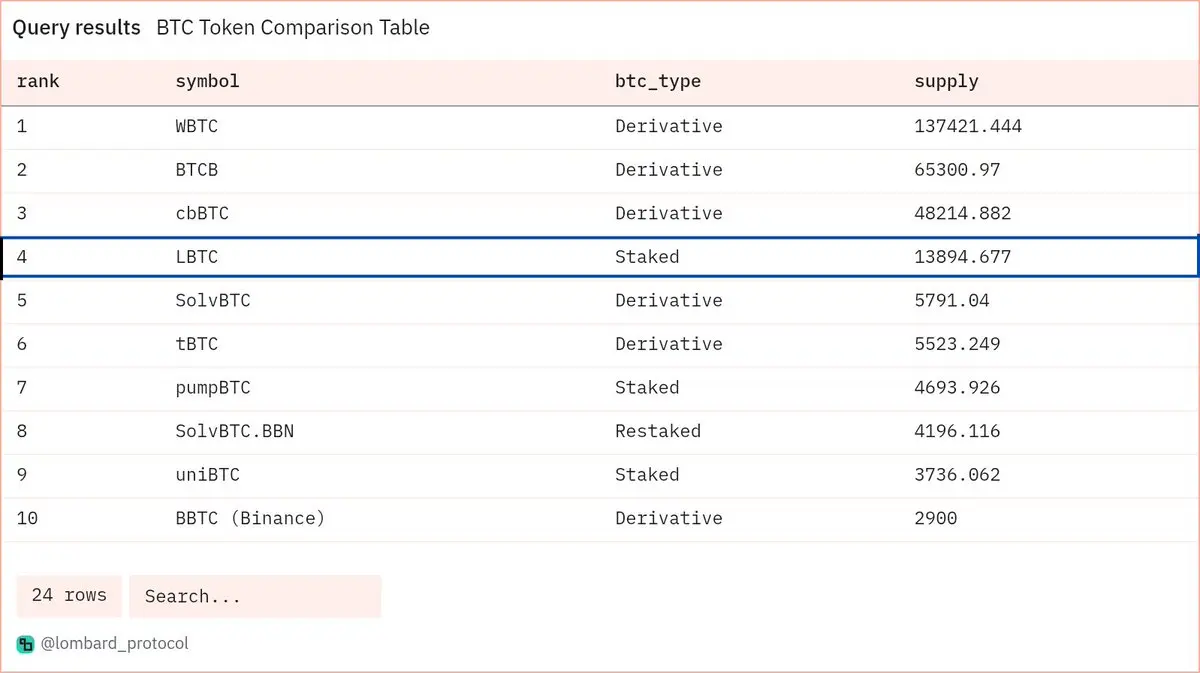Select the Staked type in uniBTC row
Image resolution: width=1200 pixels, height=673 pixels.
coord(646,475)
